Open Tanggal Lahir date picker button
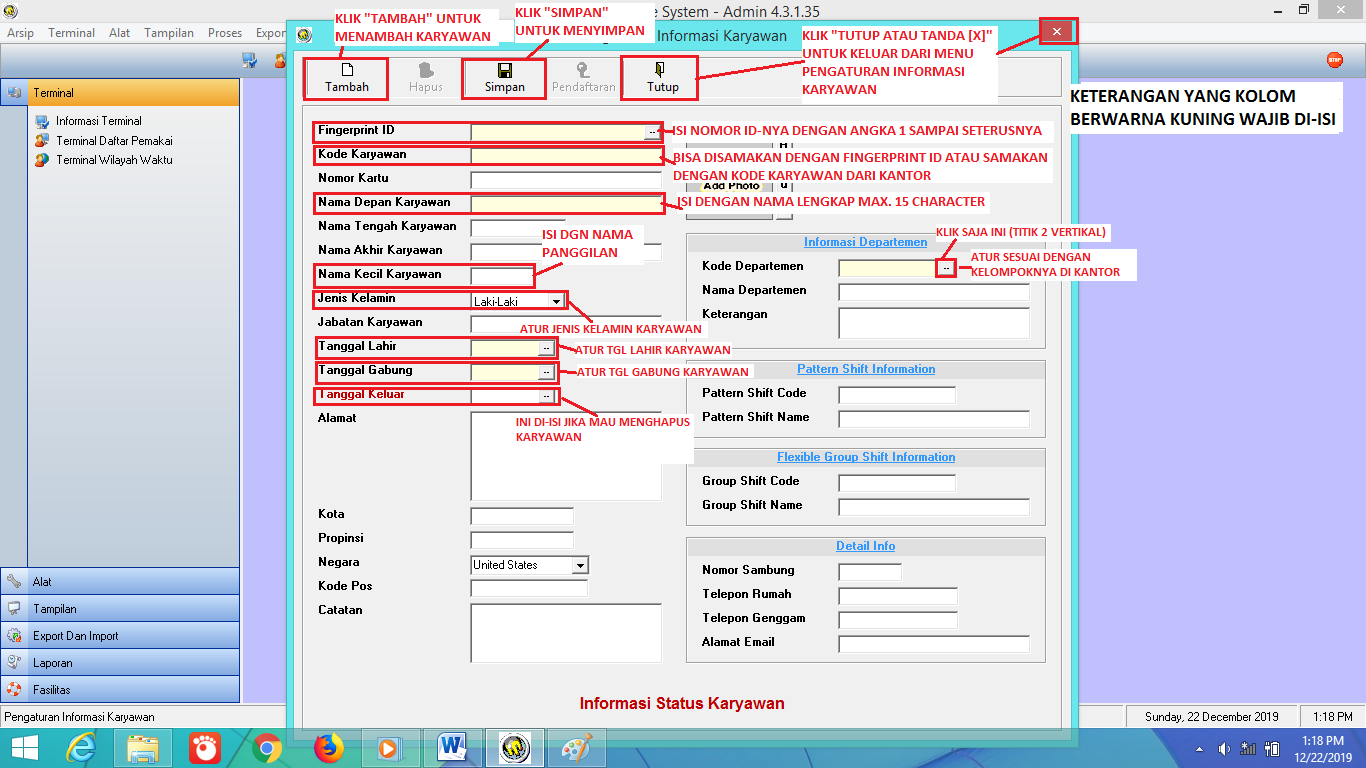This screenshot has width=1366, height=768. tap(545, 348)
